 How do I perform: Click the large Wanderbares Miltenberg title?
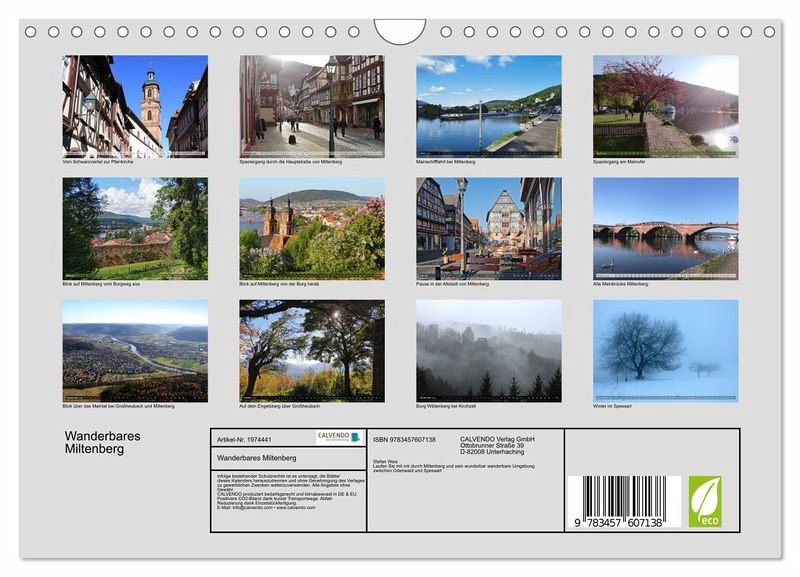pos(103,443)
